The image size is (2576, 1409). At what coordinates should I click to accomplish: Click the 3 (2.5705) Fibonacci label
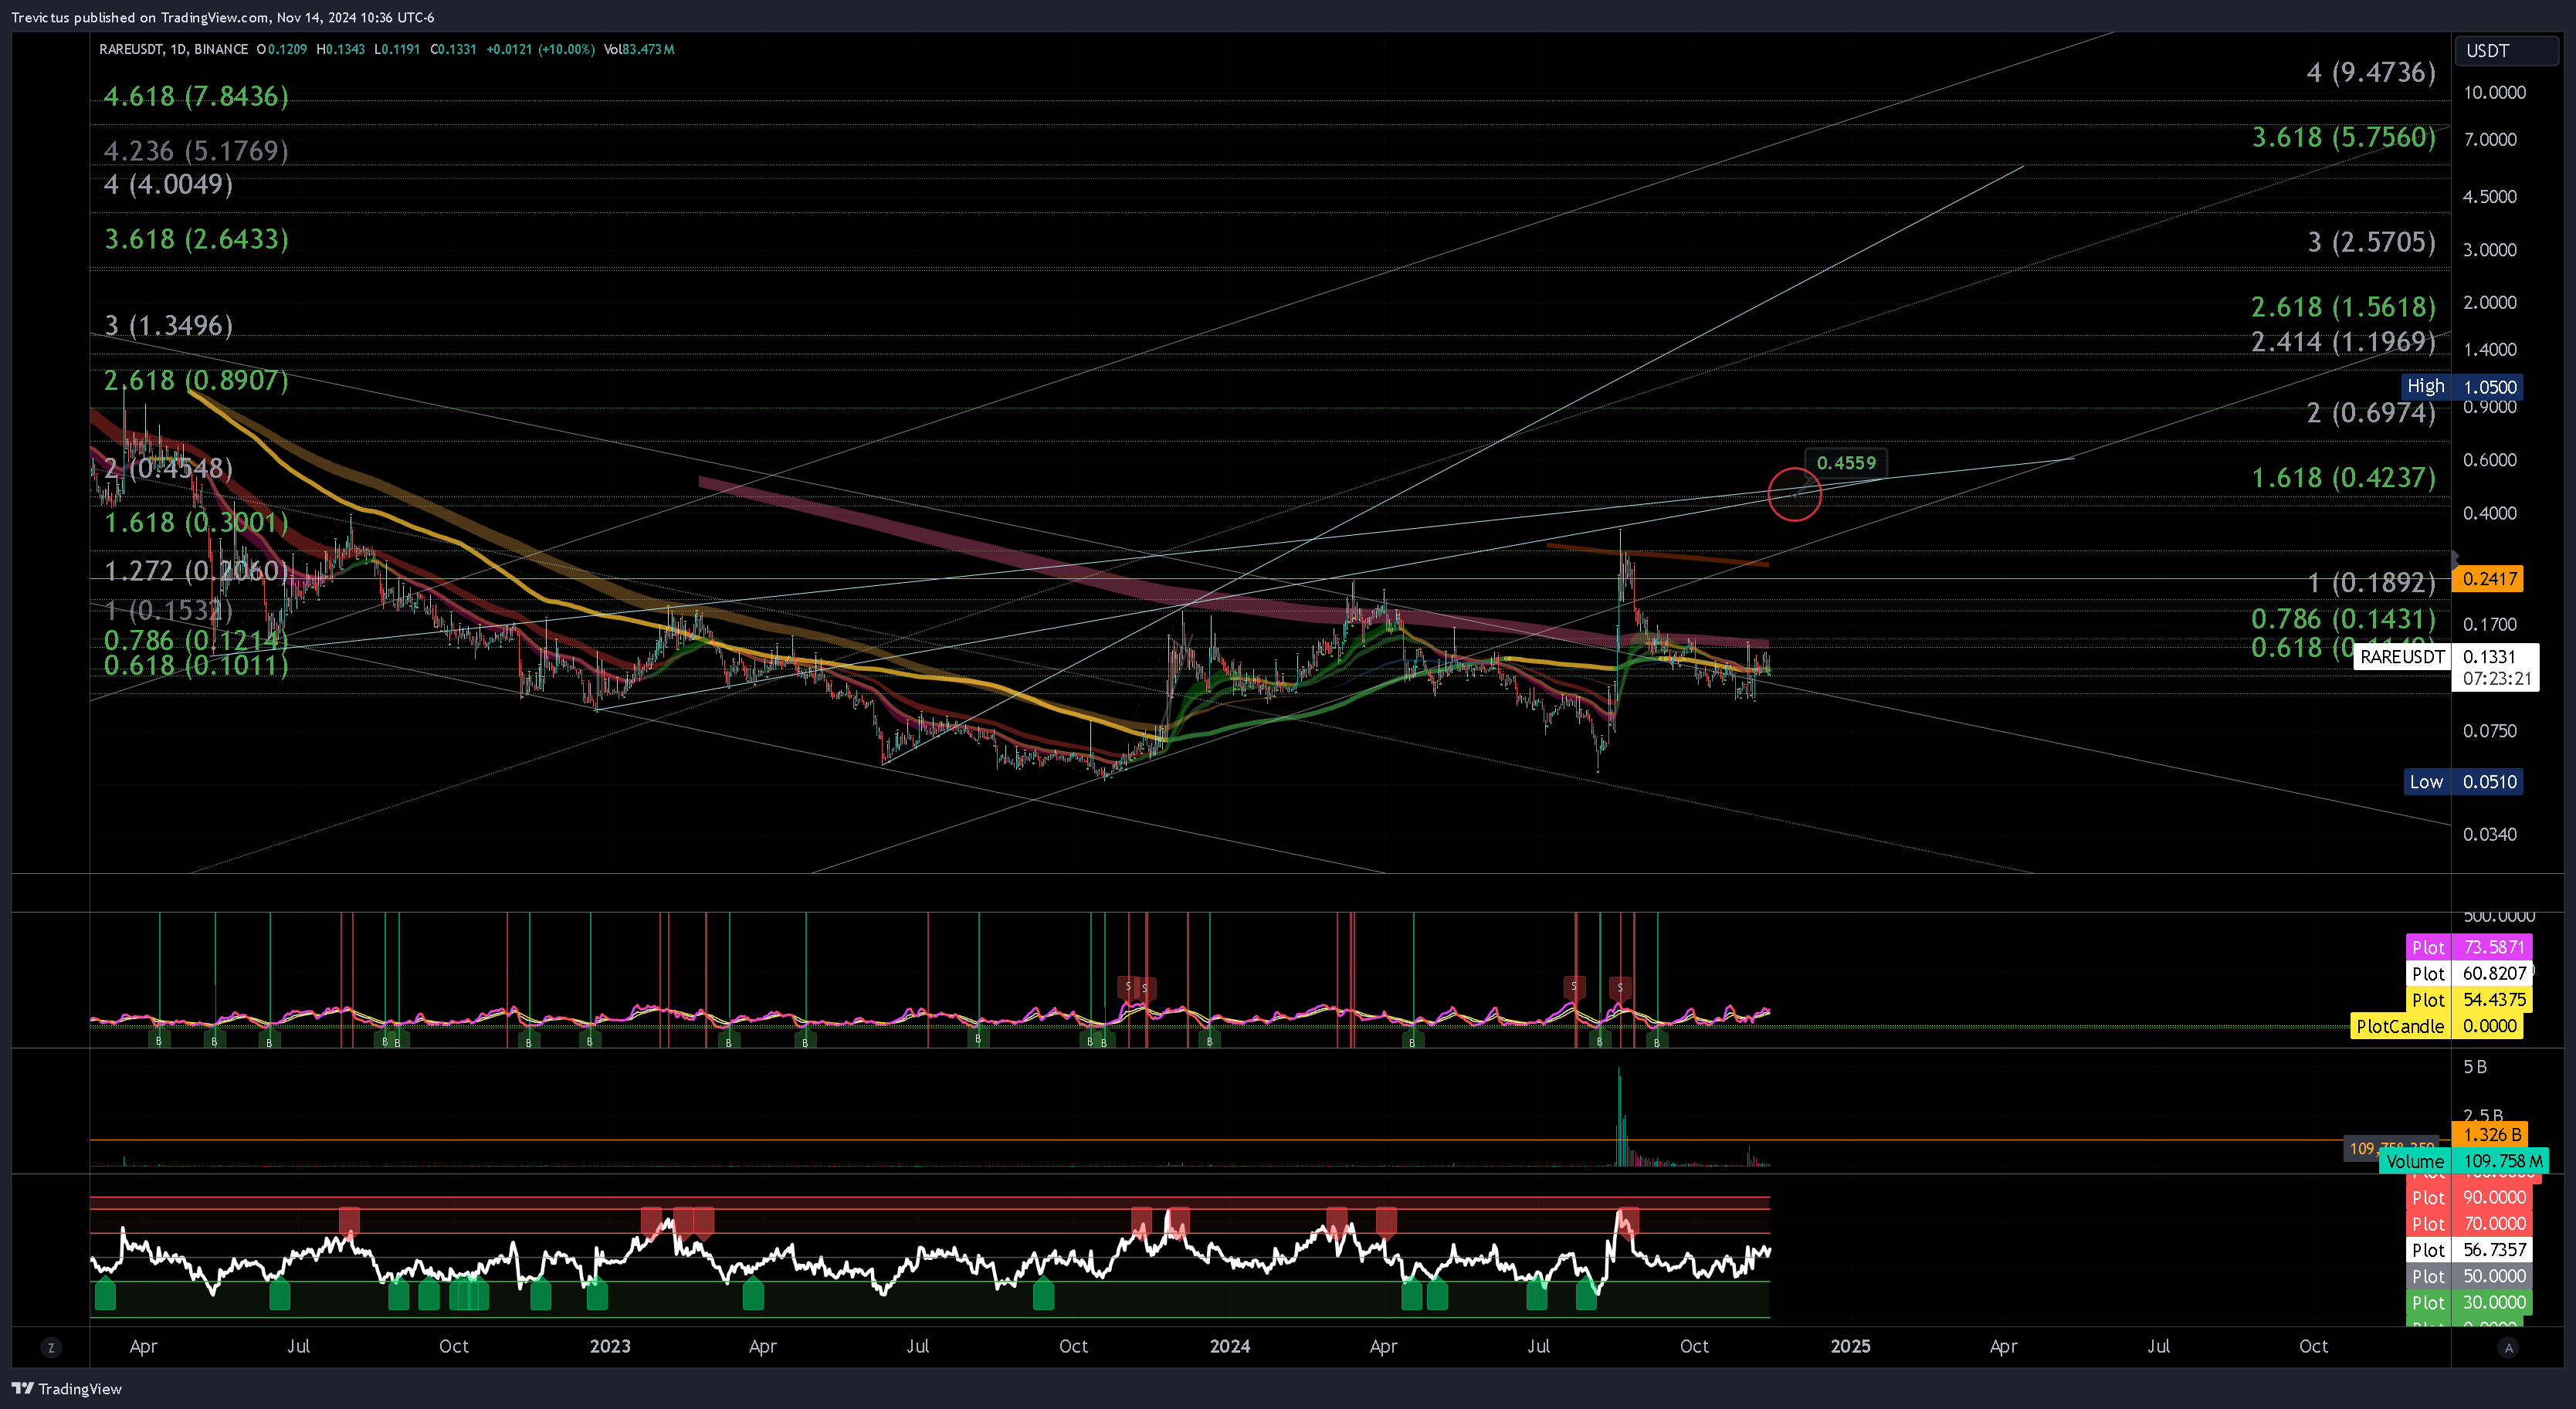2371,242
